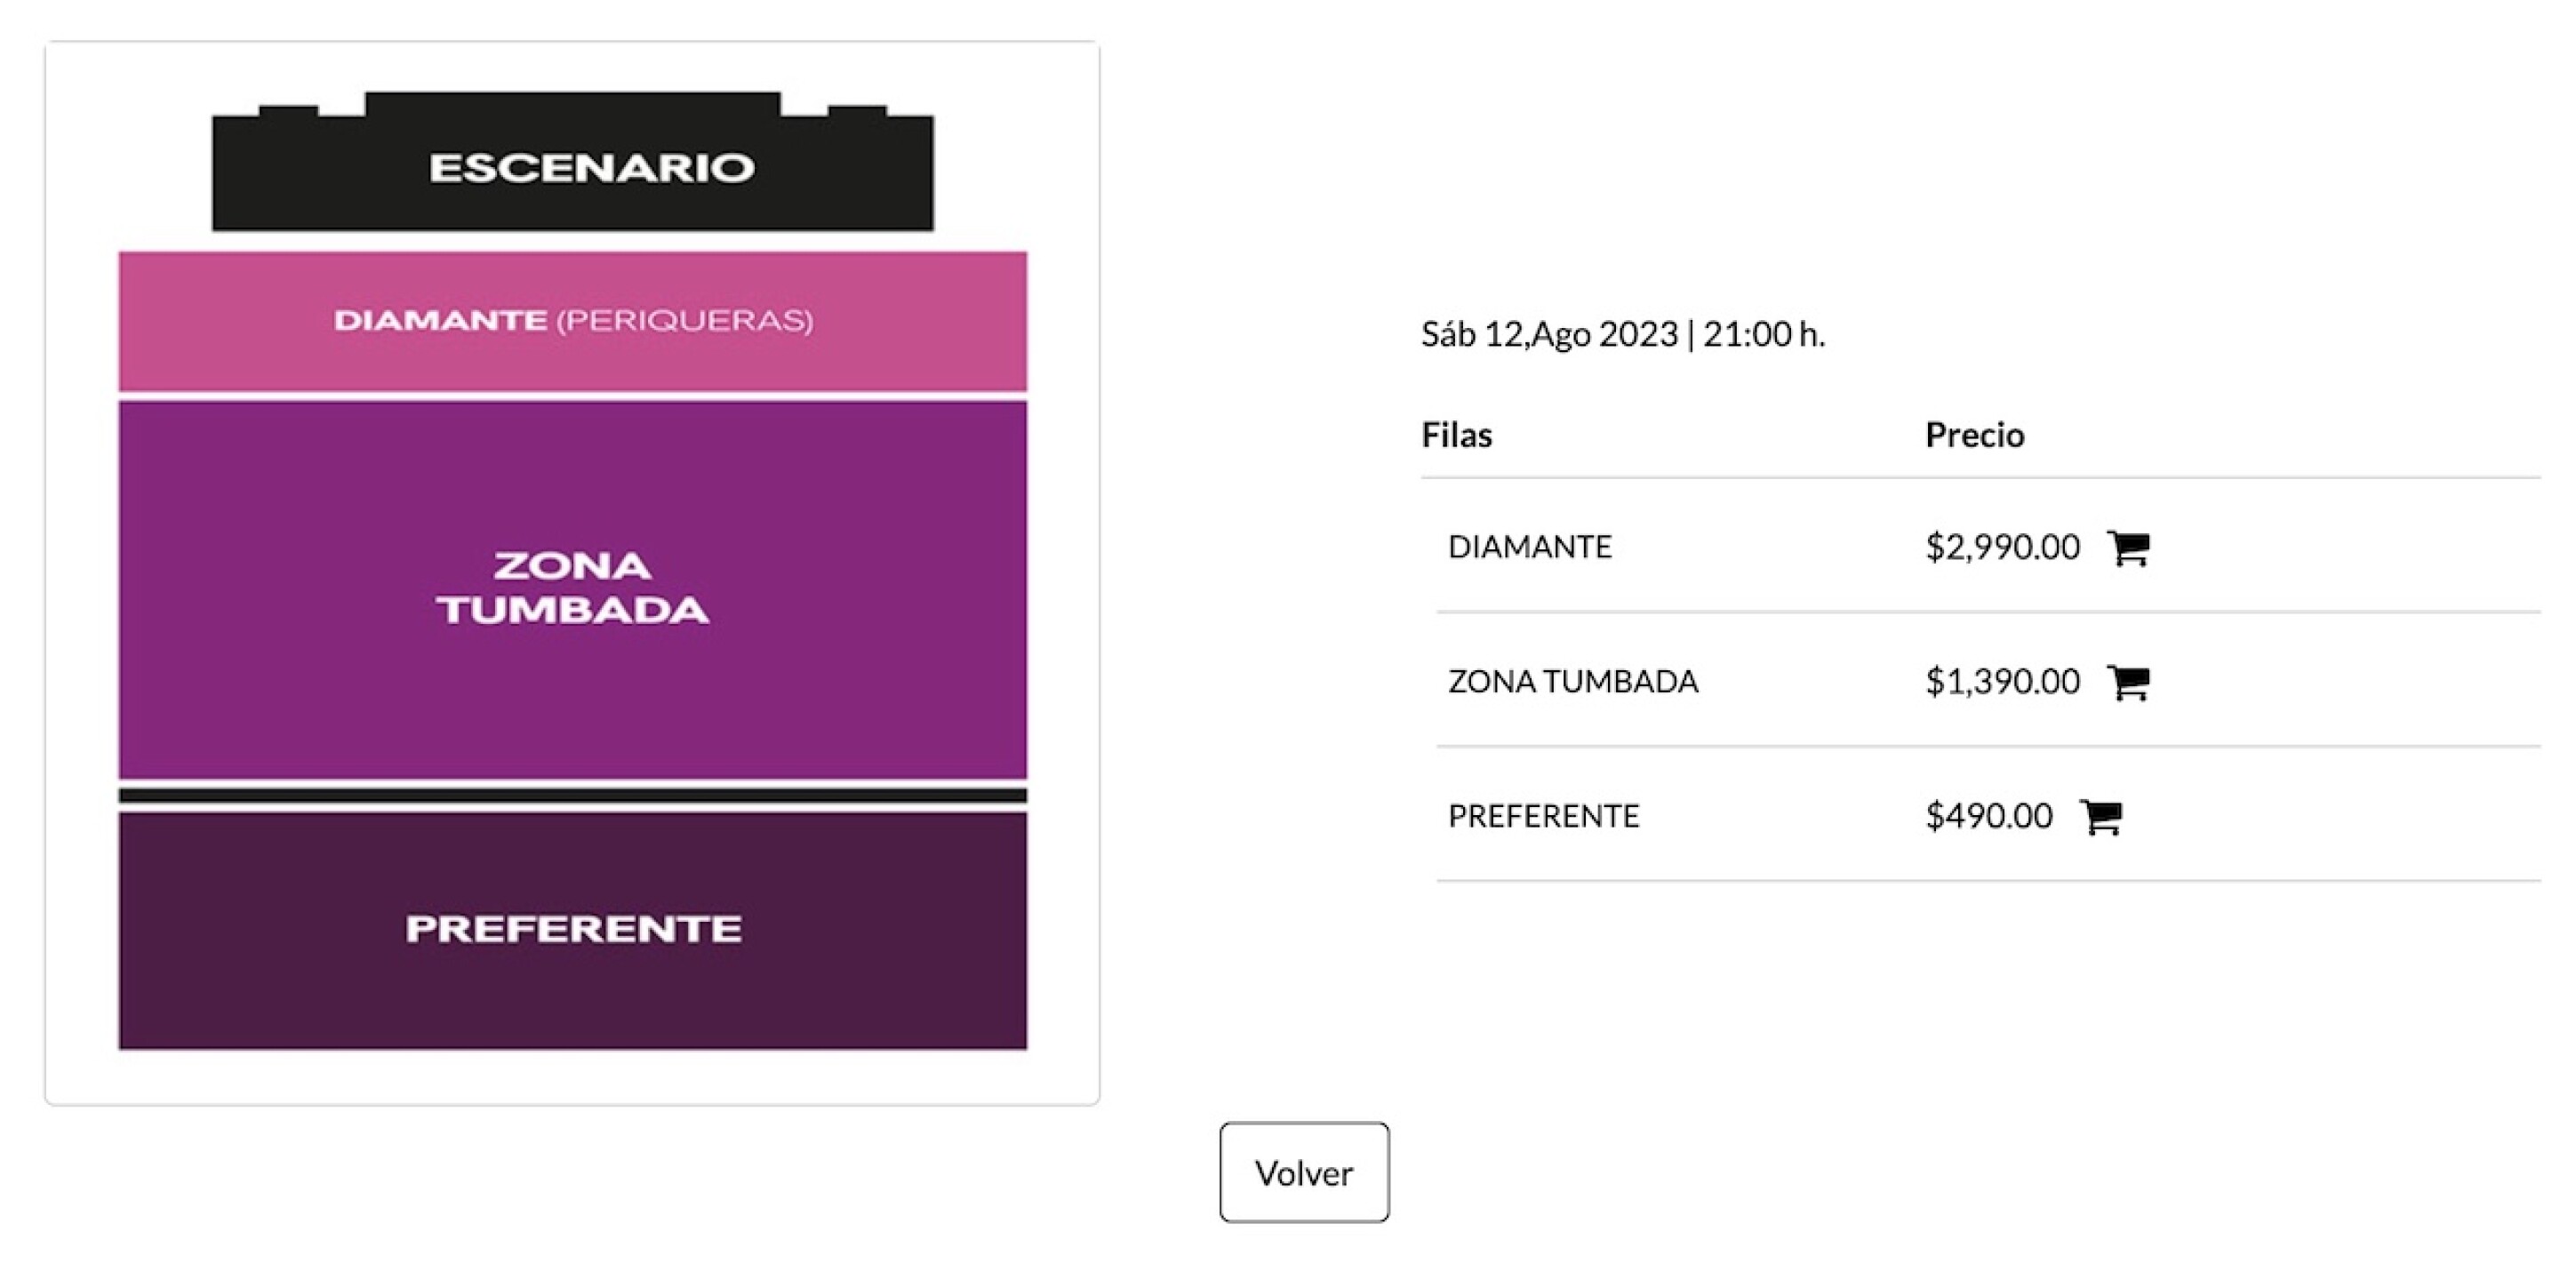Click the $2,990.00 price
2576x1280 pixels.
[2002, 547]
